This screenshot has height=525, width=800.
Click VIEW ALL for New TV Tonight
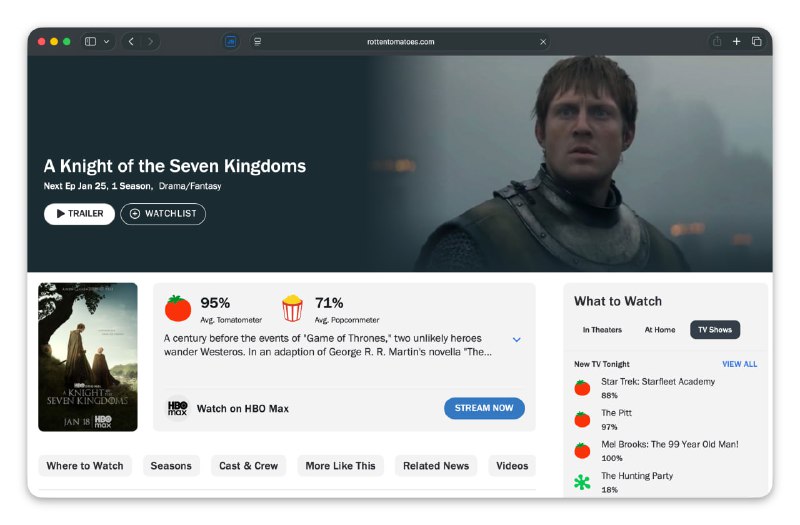(x=739, y=364)
